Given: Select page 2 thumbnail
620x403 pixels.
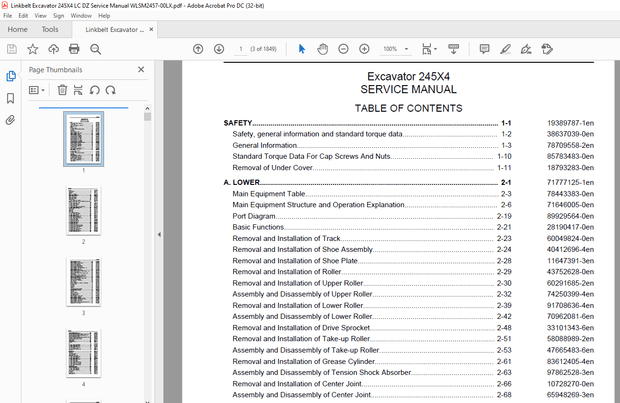Looking at the screenshot, I should point(83,210).
